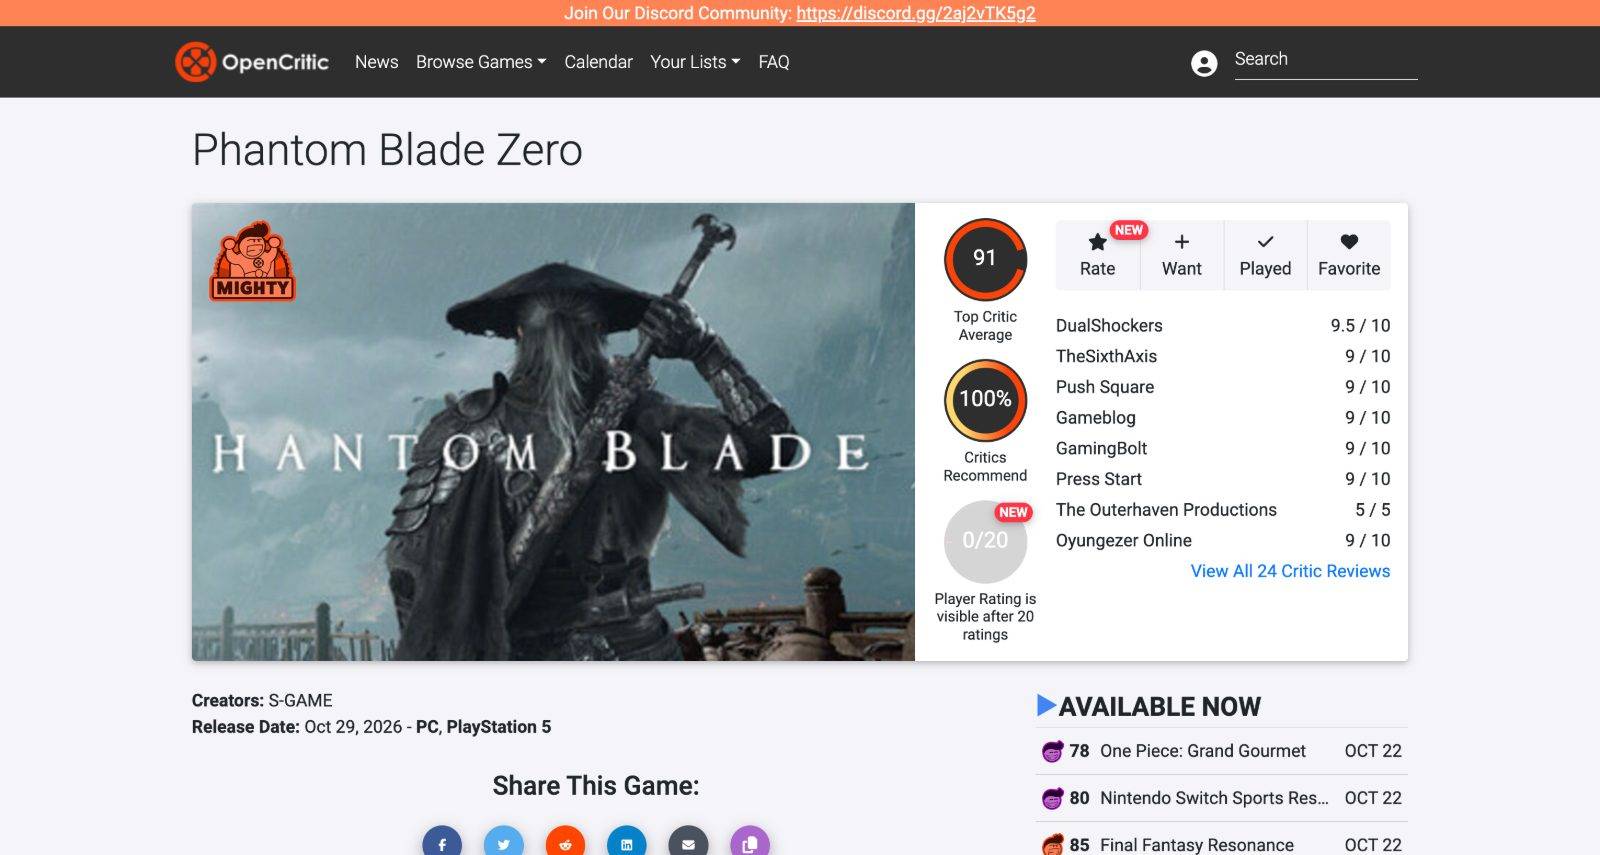Follow the Discord invite link
This screenshot has width=1600, height=855.
point(916,13)
